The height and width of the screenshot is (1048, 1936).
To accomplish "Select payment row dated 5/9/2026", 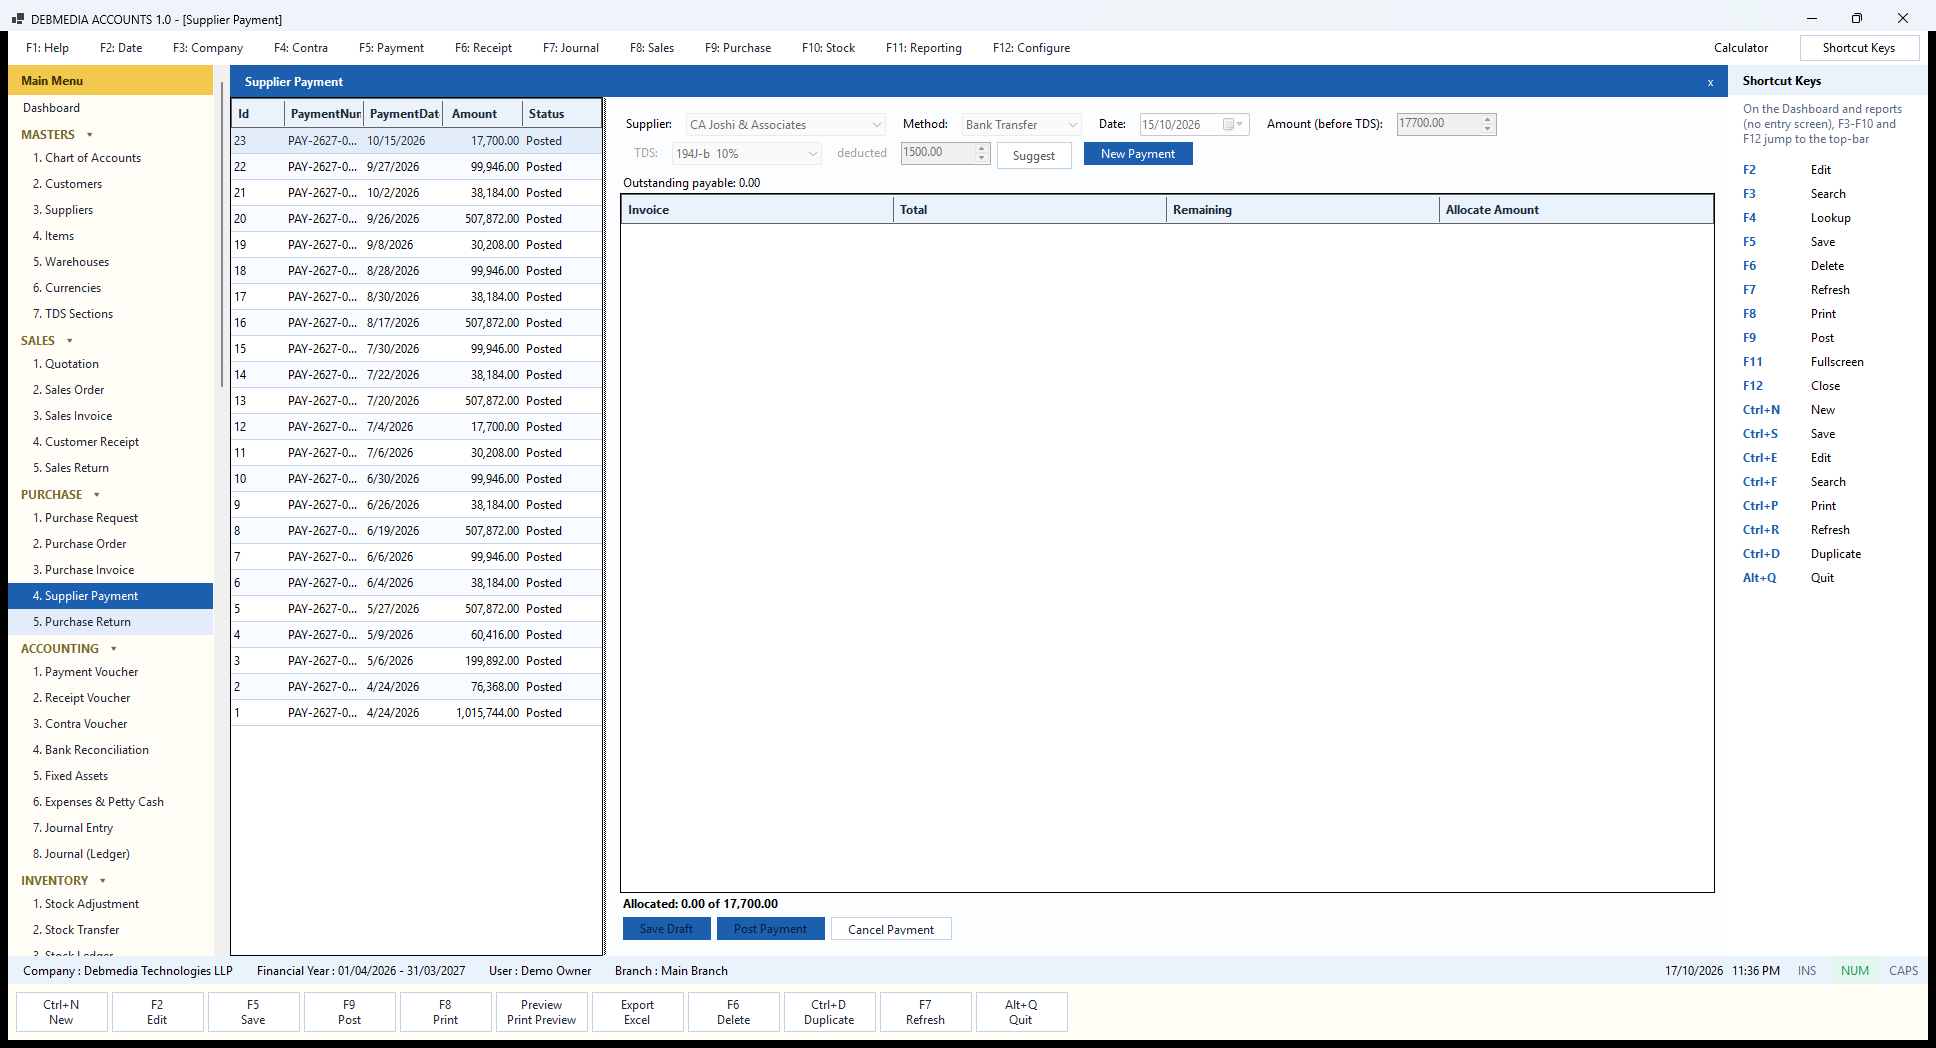I will point(416,635).
